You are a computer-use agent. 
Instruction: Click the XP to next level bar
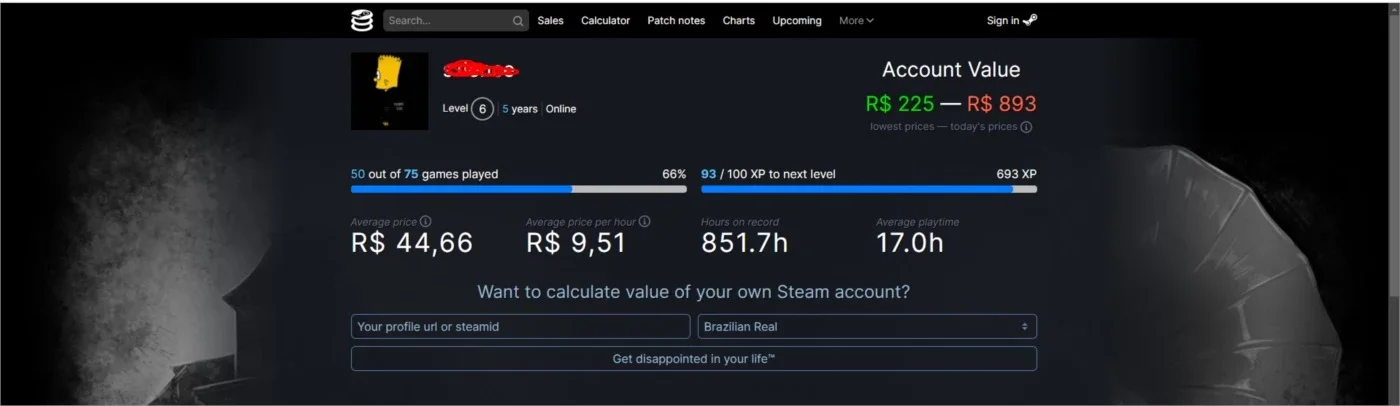(869, 188)
